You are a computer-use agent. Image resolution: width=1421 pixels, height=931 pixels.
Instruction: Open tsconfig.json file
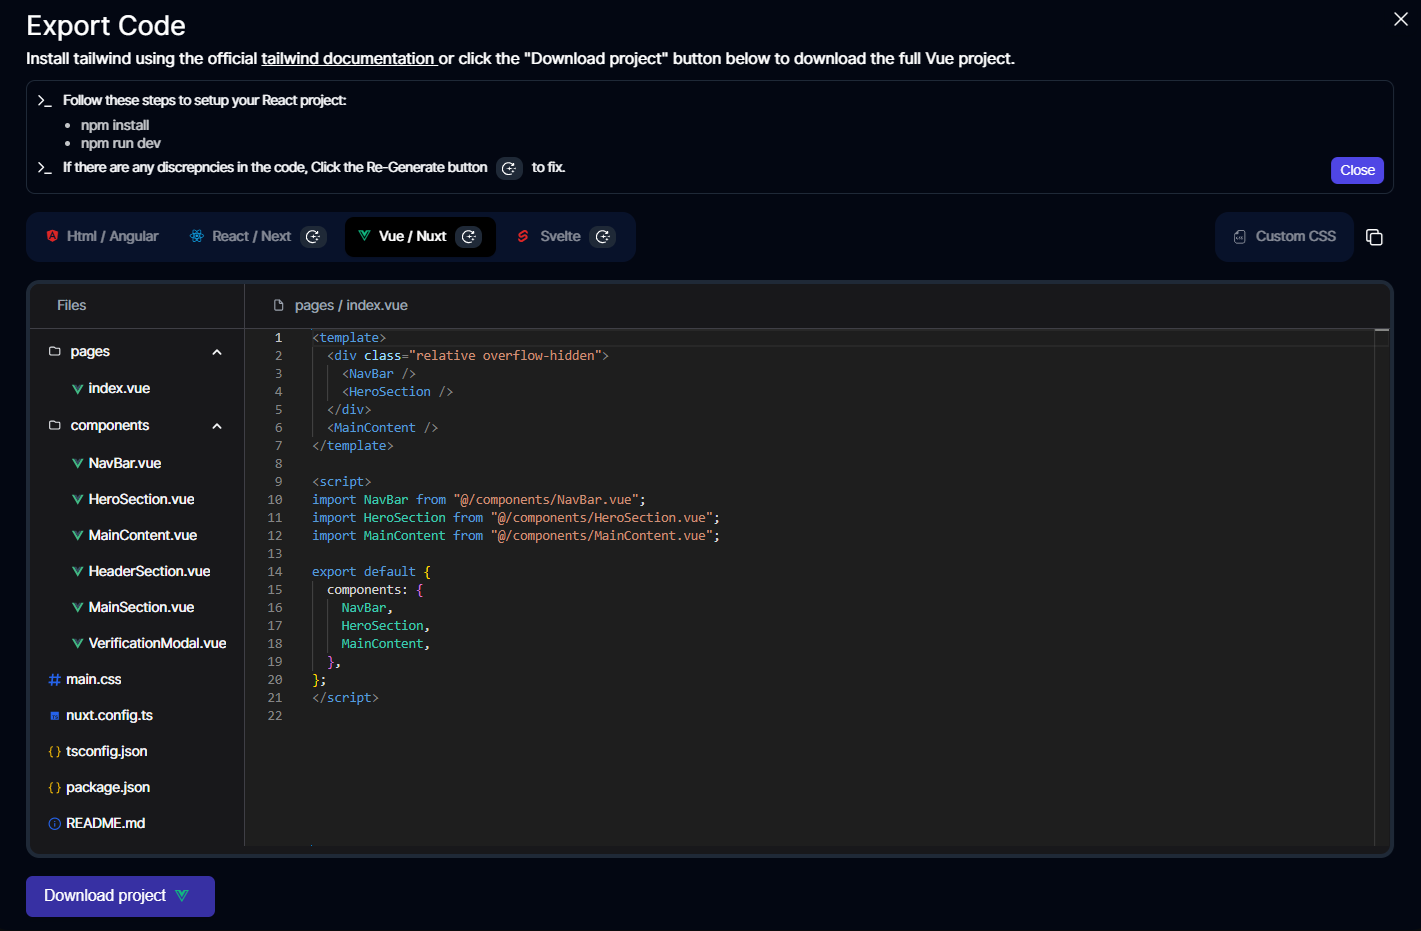106,751
